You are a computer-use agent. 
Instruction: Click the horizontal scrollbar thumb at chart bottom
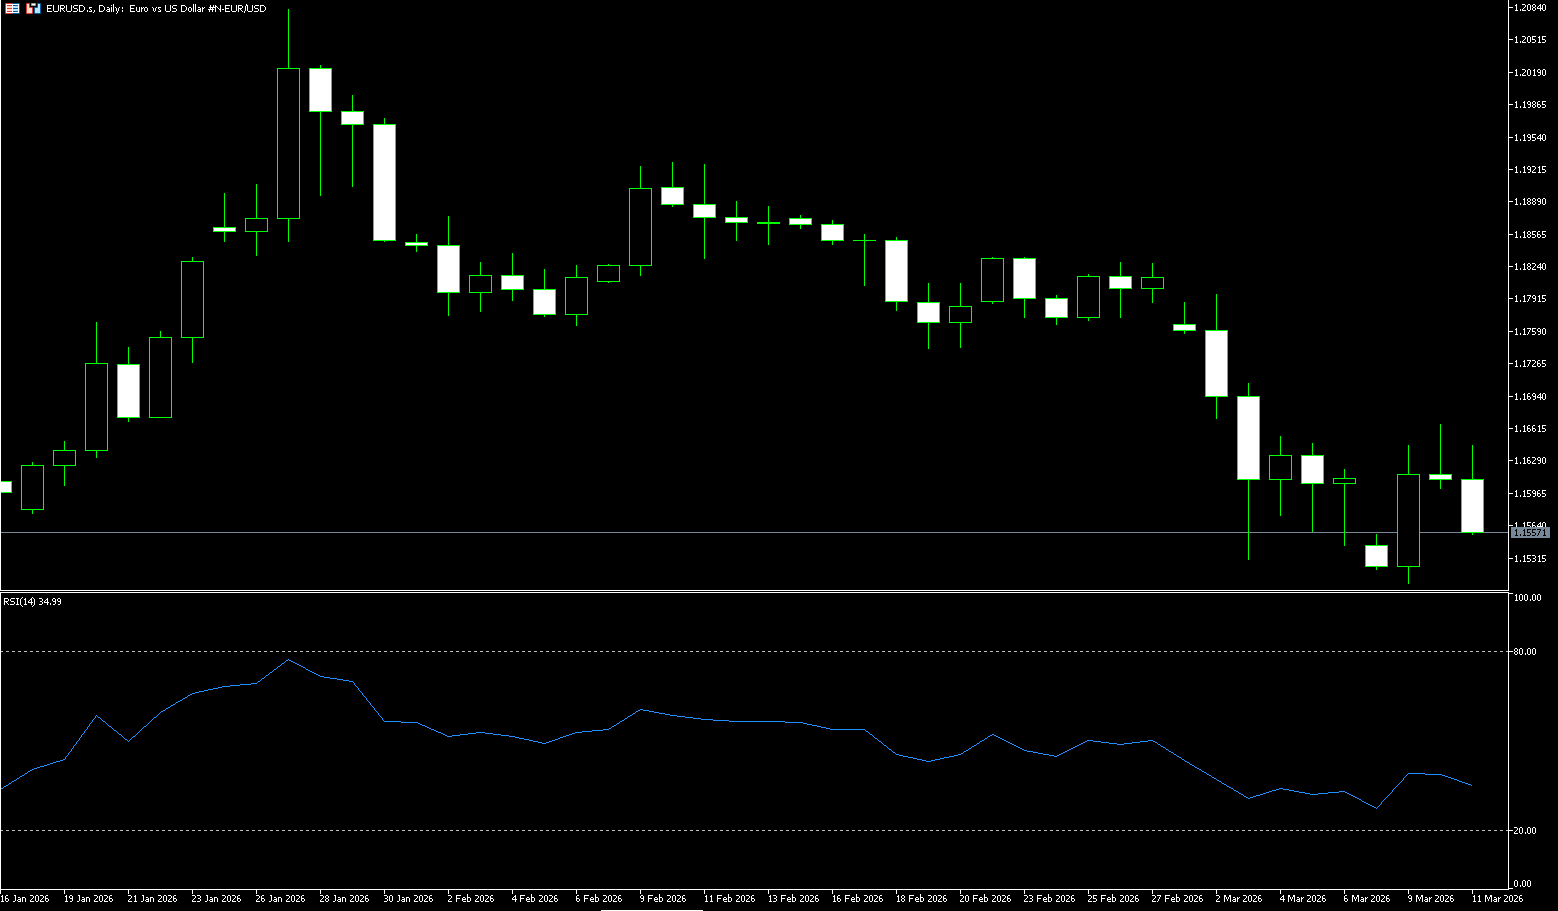pyautogui.click(x=651, y=909)
